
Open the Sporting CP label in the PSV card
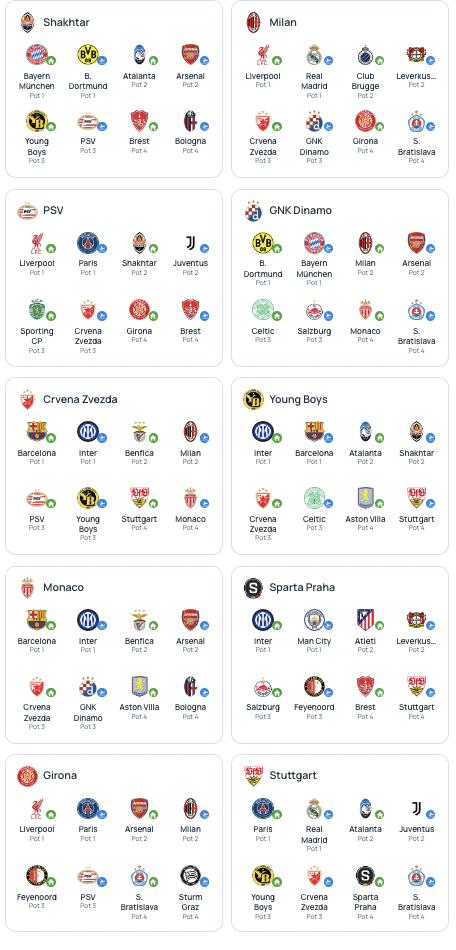37,336
